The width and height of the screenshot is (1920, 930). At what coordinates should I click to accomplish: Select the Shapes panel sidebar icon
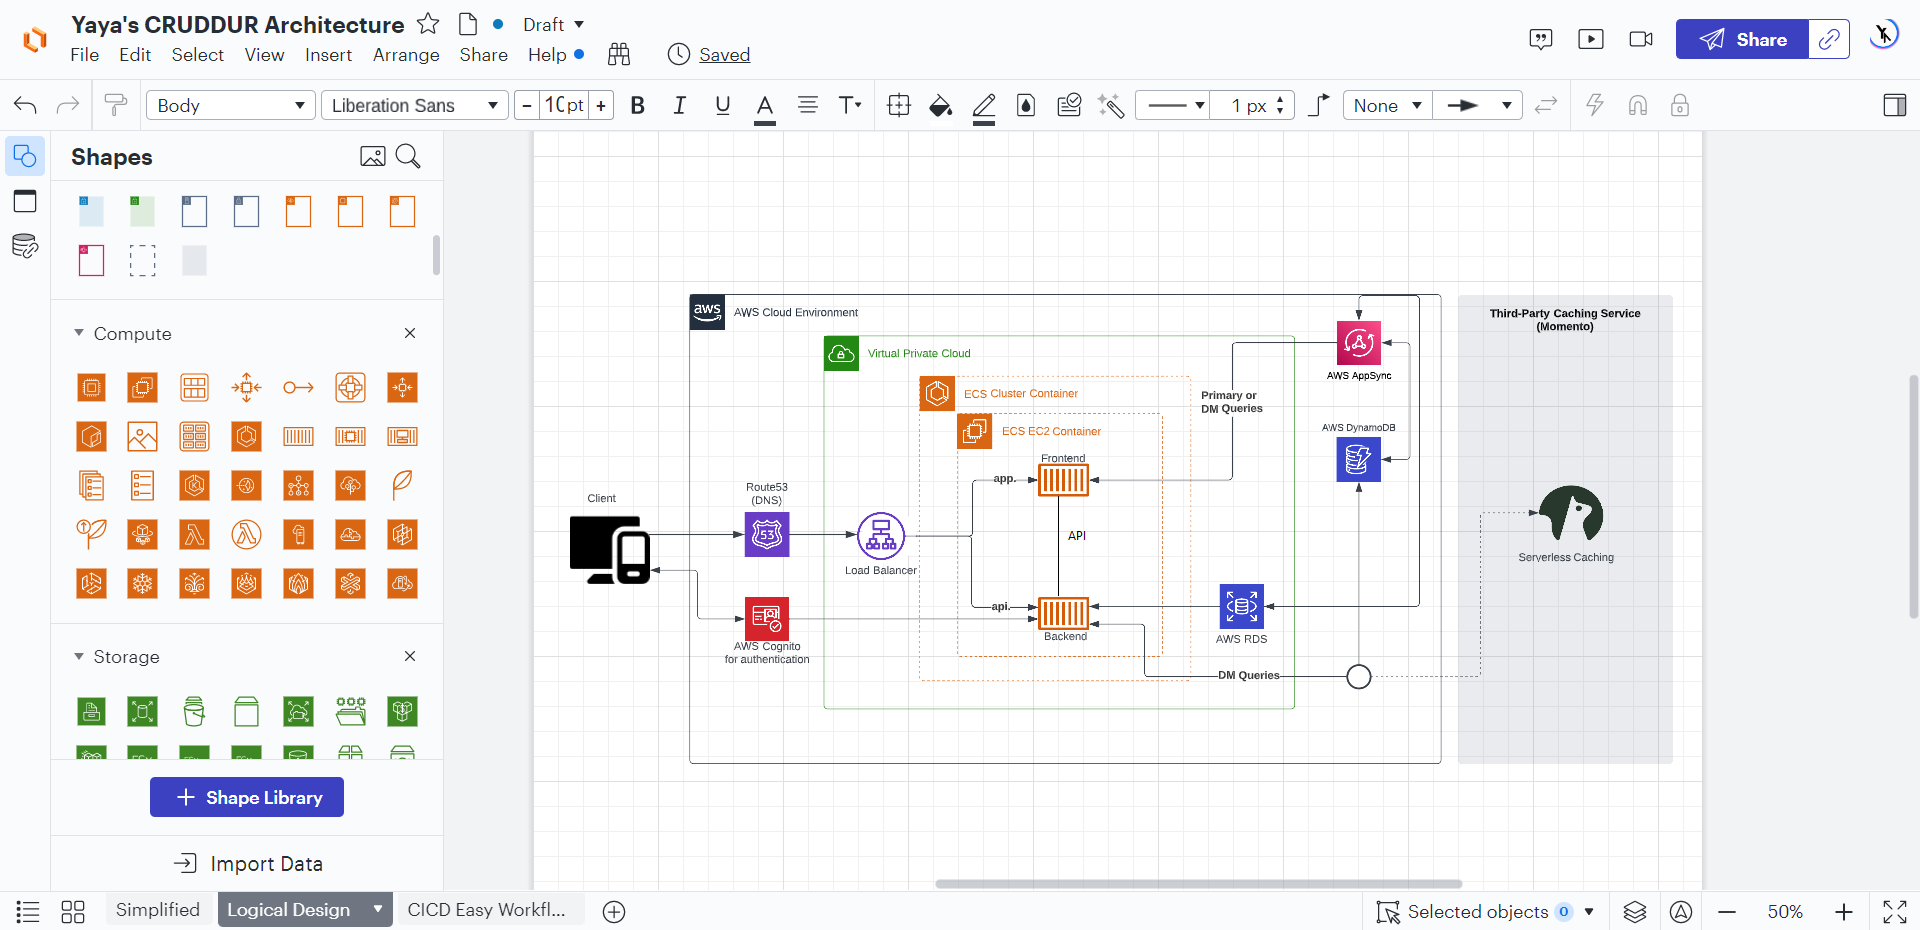(25, 157)
